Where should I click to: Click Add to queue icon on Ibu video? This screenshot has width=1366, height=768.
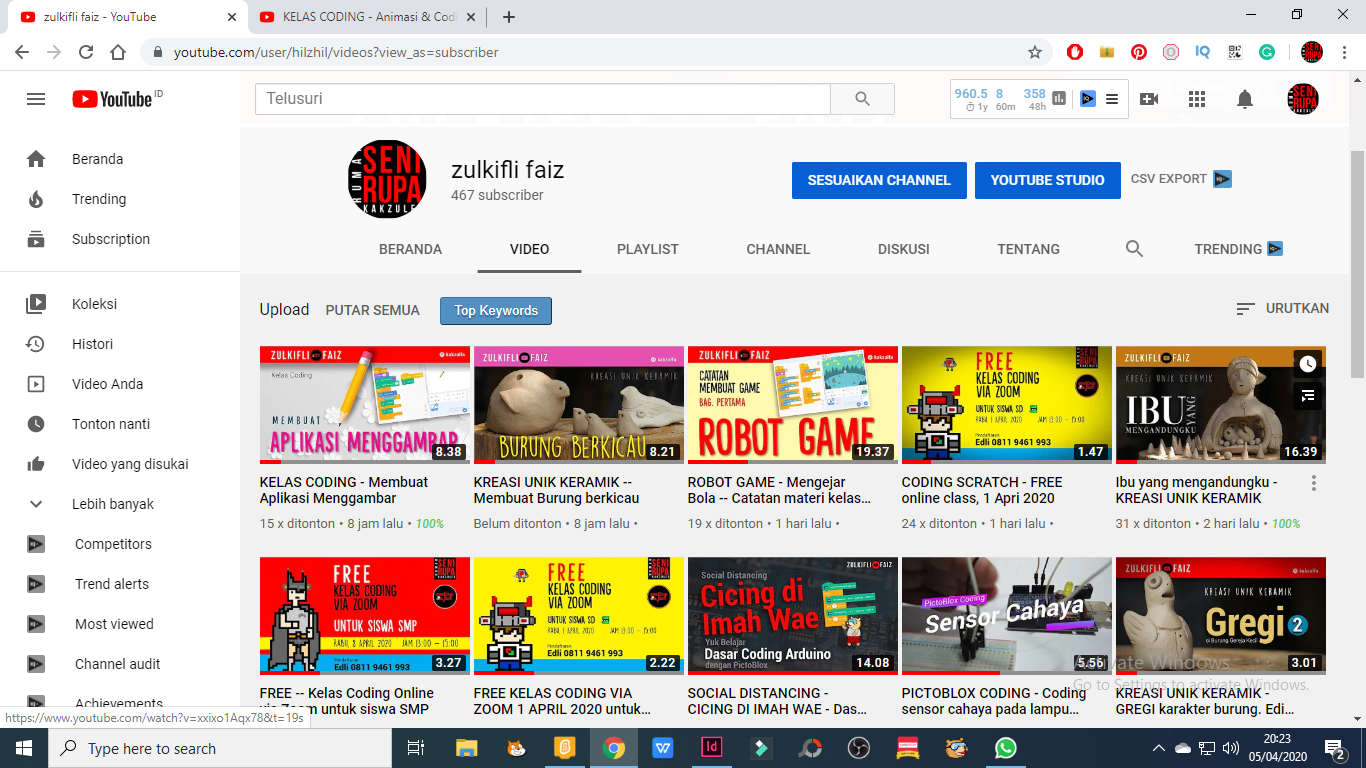point(1308,396)
